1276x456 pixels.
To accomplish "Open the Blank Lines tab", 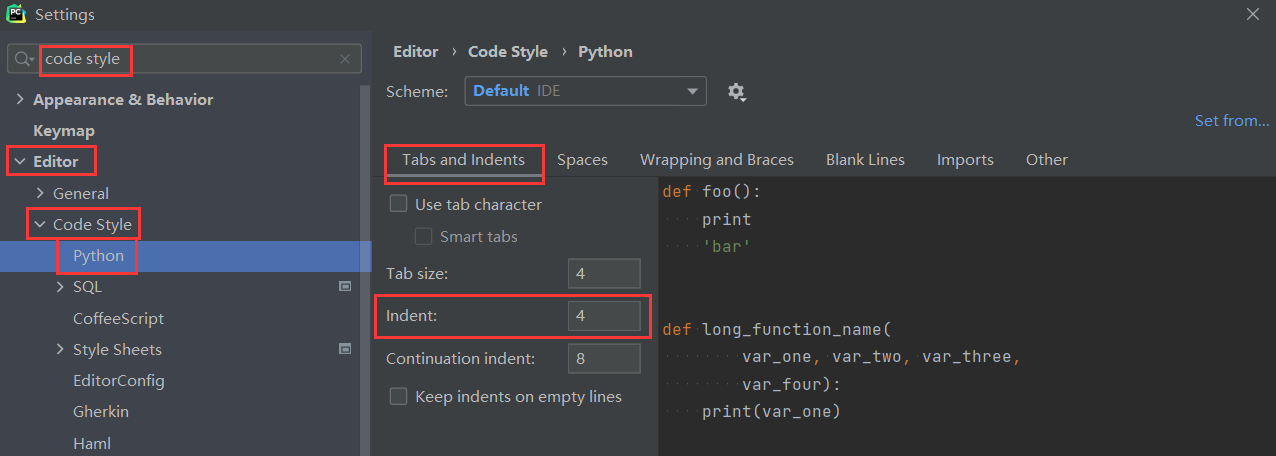I will [x=865, y=160].
